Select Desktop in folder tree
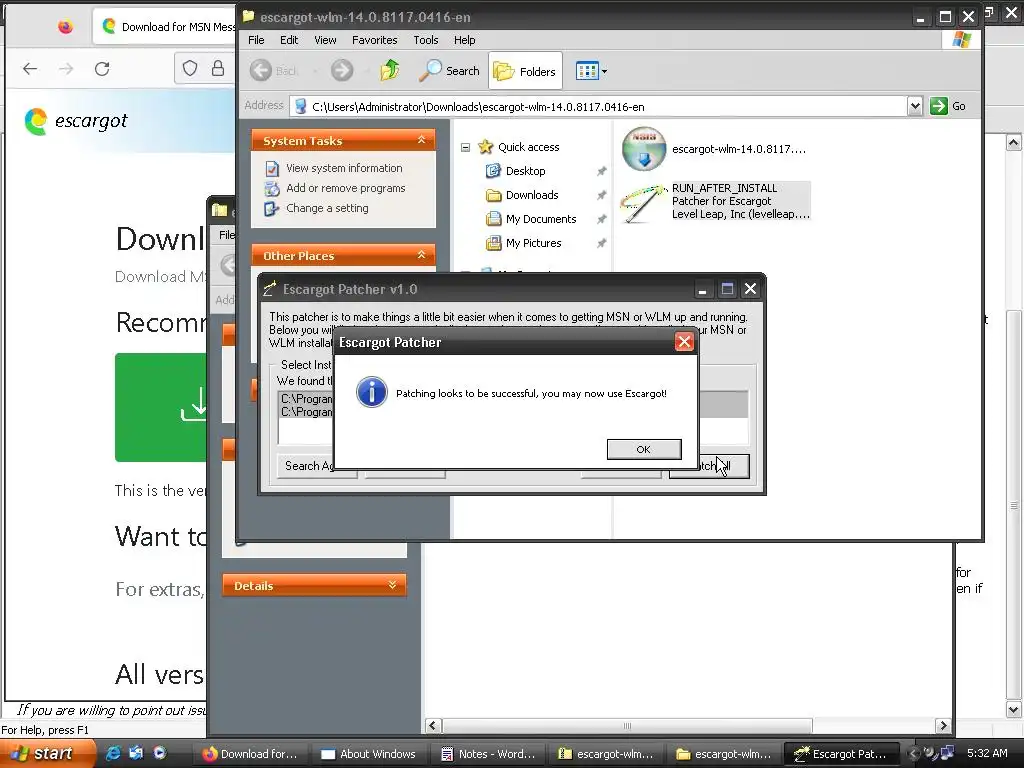Image resolution: width=1024 pixels, height=768 pixels. click(x=525, y=171)
